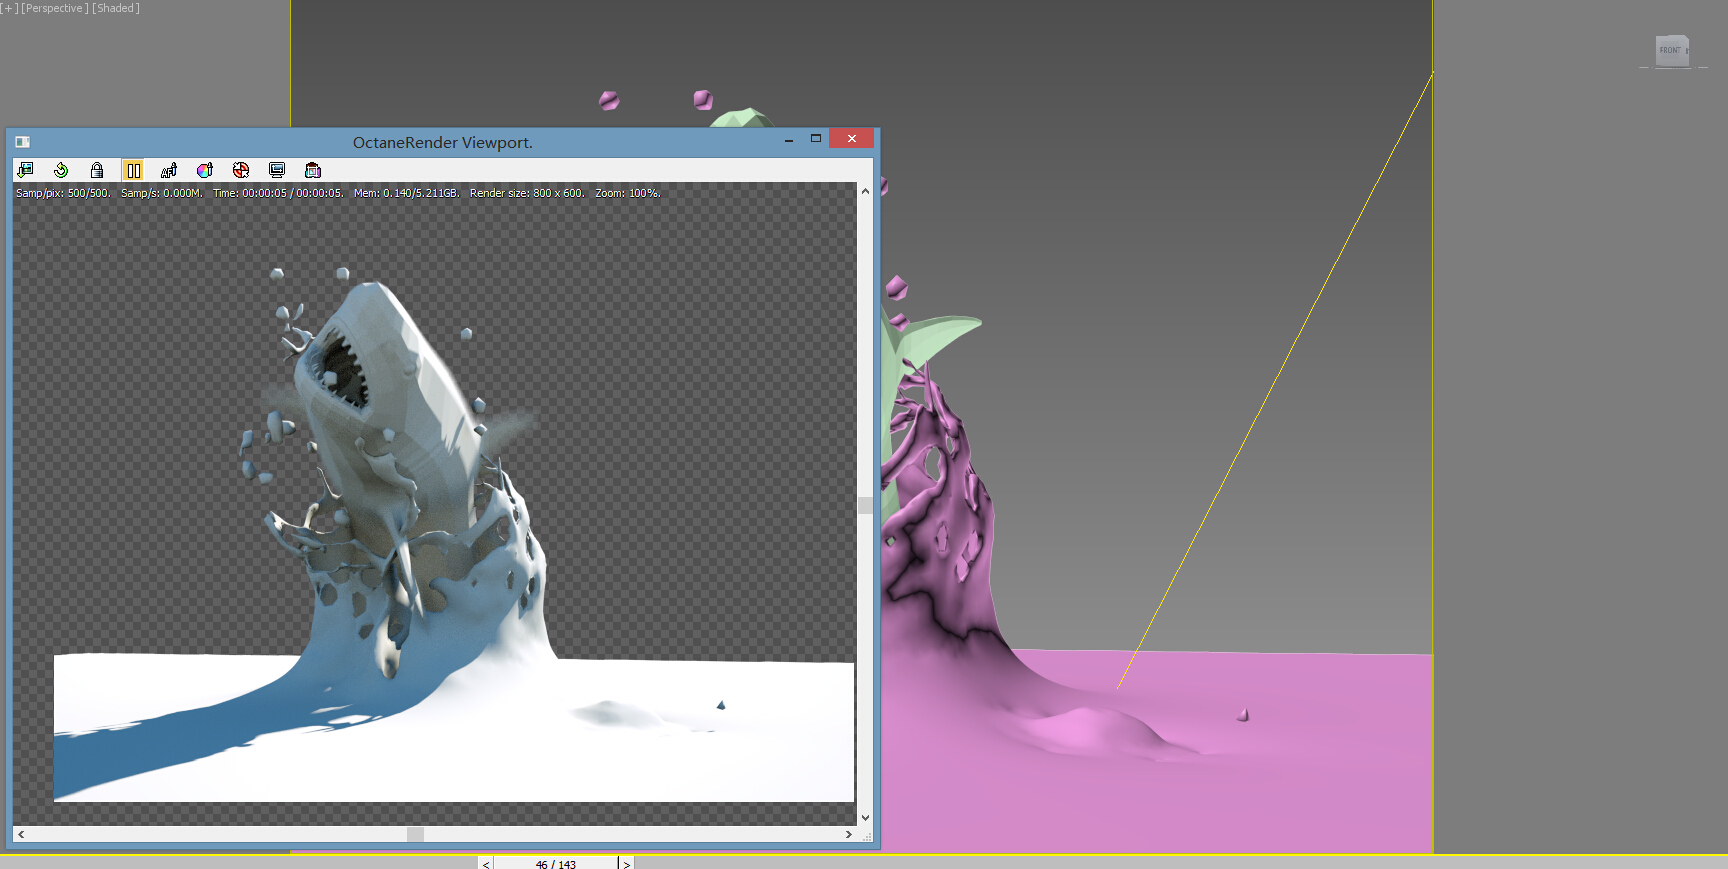Click the vertical scrollbar up arrow
1728x869 pixels.
(x=866, y=191)
